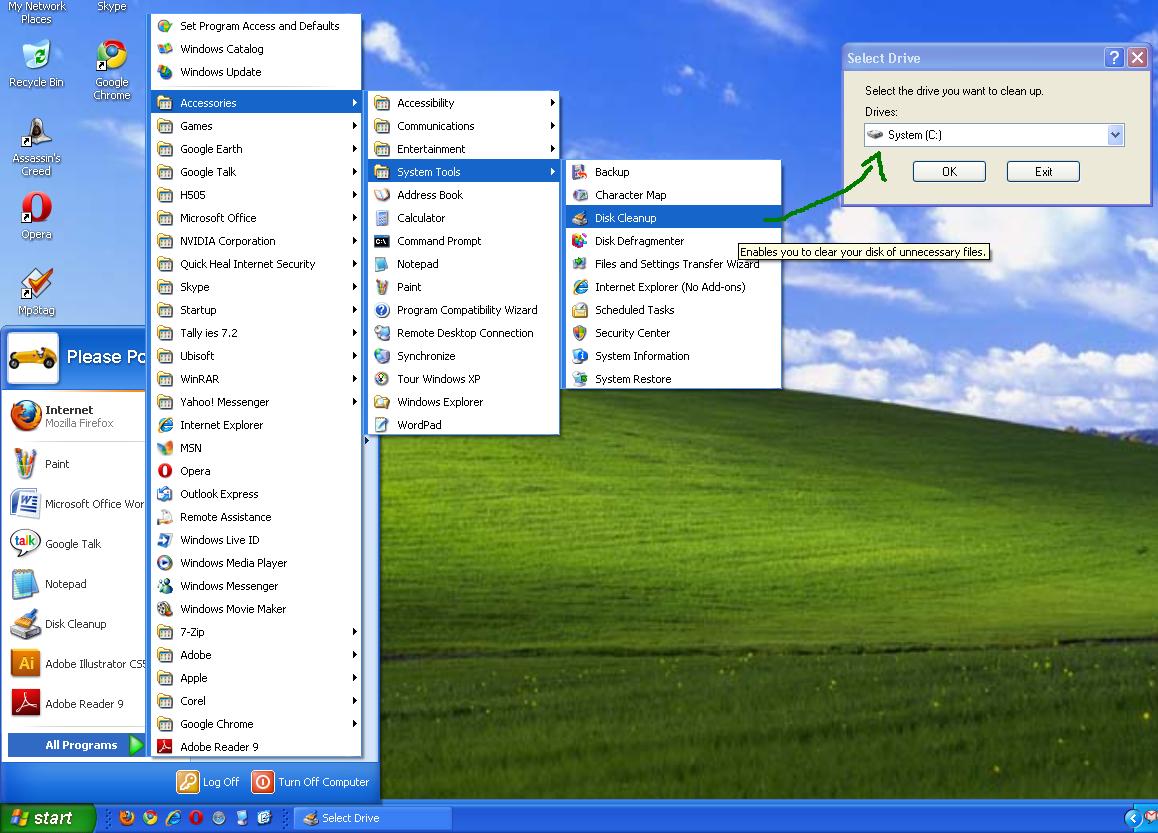Open Security Center menu entry
The image size is (1158, 833).
673,332
